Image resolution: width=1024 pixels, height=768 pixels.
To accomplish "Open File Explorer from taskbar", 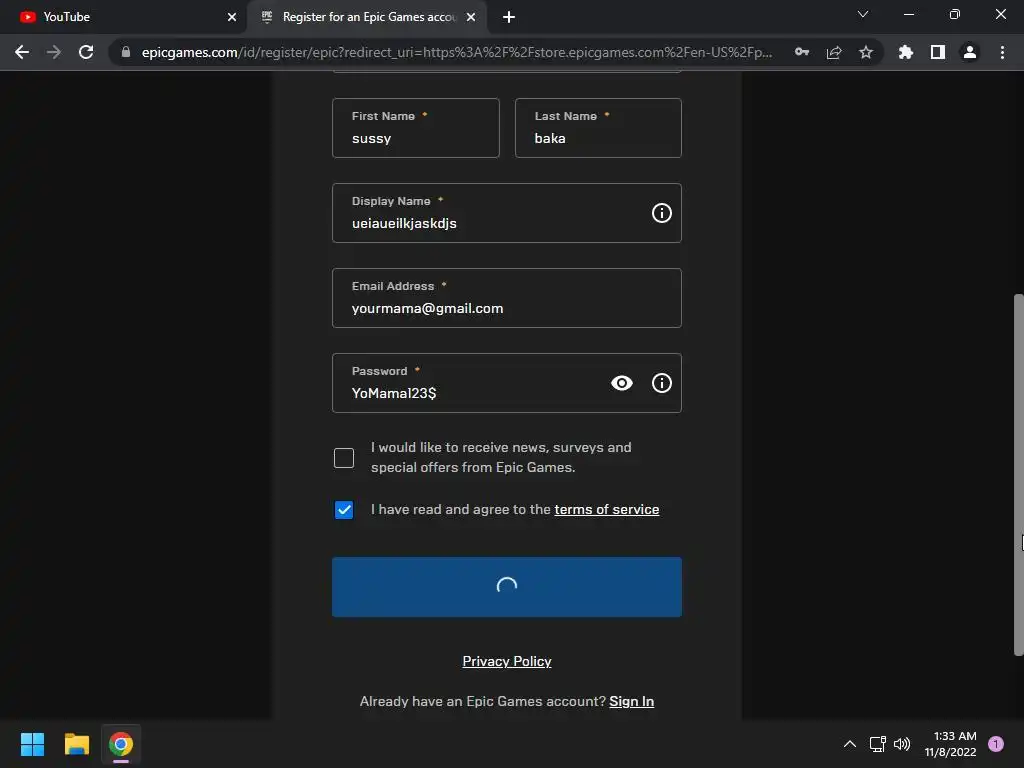I will click(76, 744).
